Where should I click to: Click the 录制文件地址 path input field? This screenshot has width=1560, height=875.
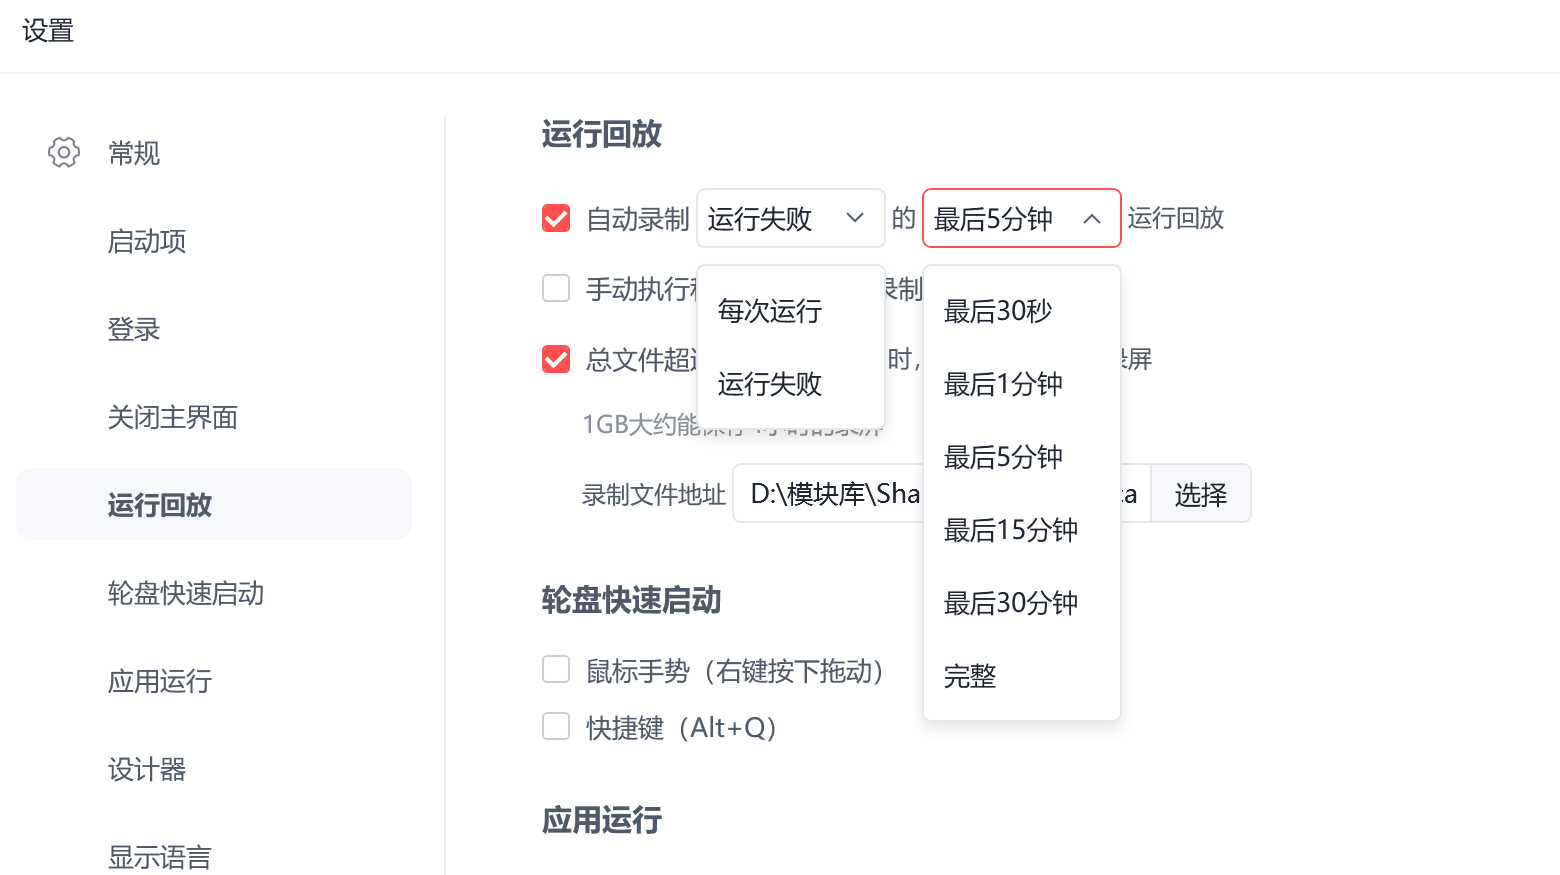click(x=830, y=494)
